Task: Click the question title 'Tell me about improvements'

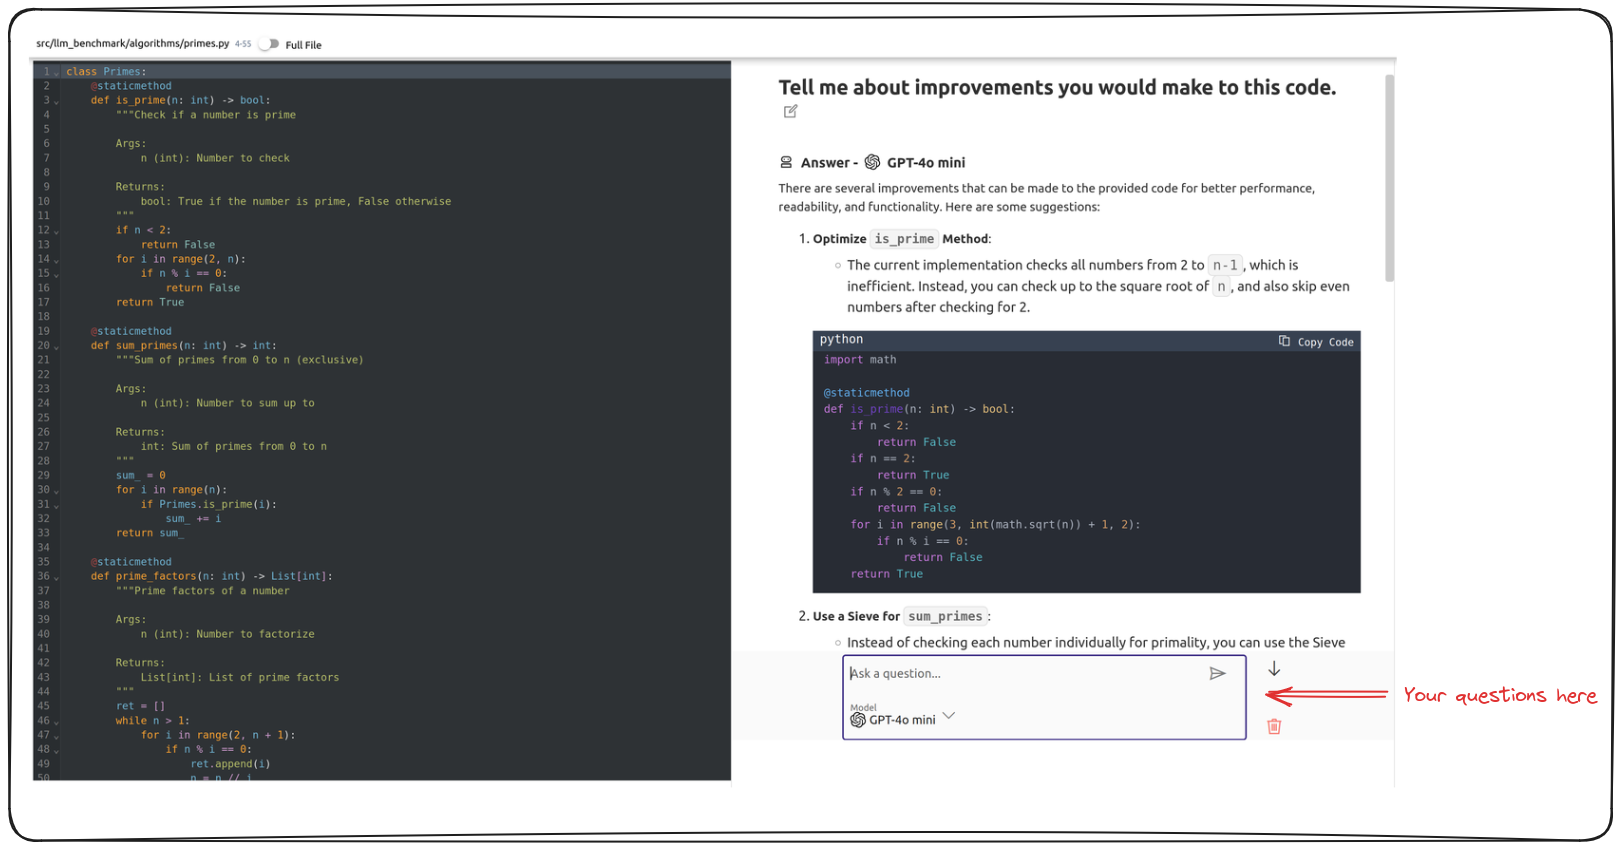Action: (x=1057, y=88)
